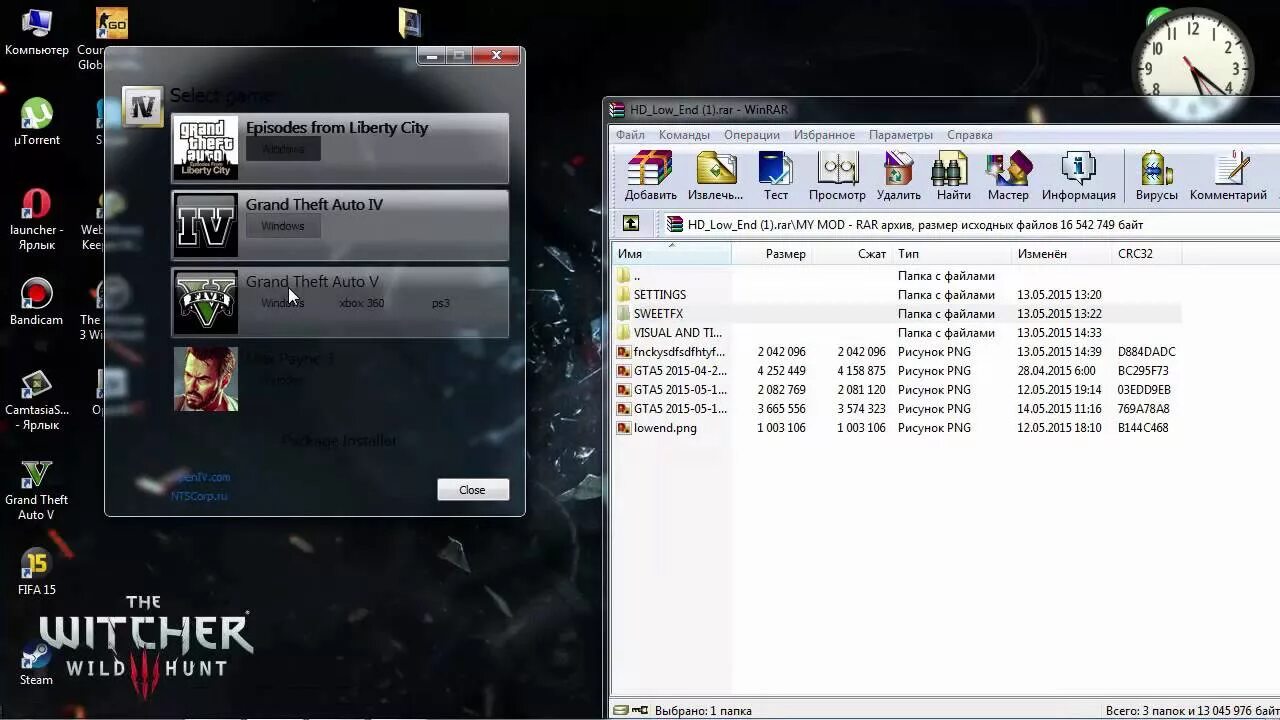Open the Компьютер desktop icon
The width and height of the screenshot is (1280, 720).
[x=37, y=32]
